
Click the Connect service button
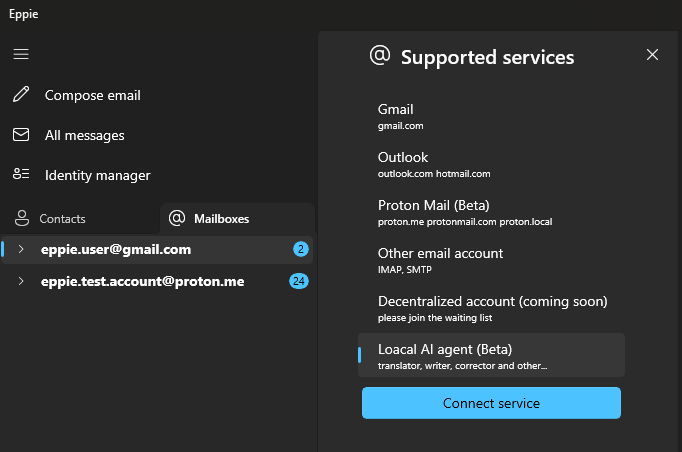point(491,403)
